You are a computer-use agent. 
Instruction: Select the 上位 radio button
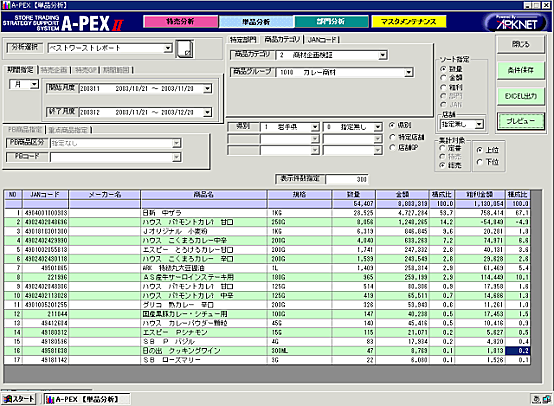click(x=479, y=150)
